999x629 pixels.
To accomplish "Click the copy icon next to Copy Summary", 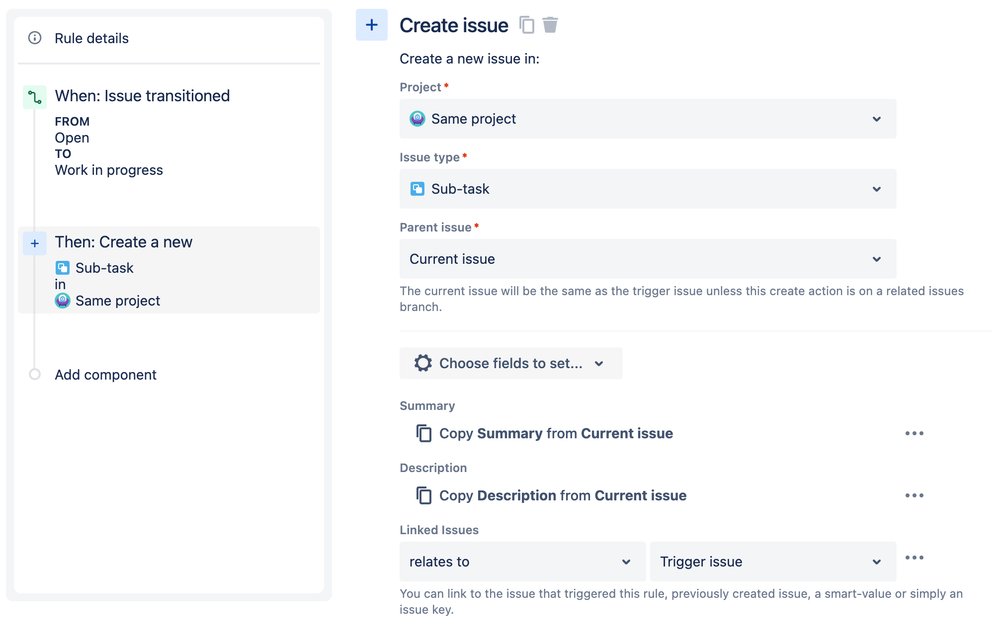I will 424,434.
